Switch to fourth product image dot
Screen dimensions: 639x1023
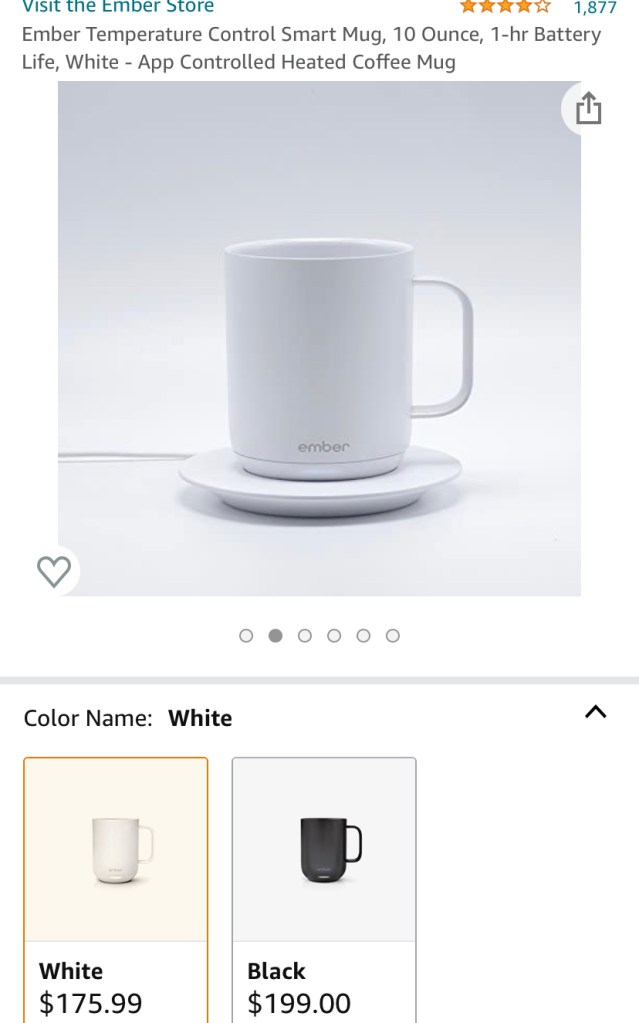coord(334,636)
